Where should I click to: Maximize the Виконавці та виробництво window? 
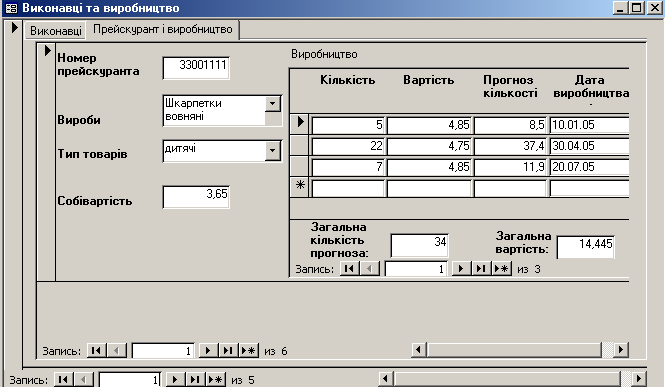(637, 8)
